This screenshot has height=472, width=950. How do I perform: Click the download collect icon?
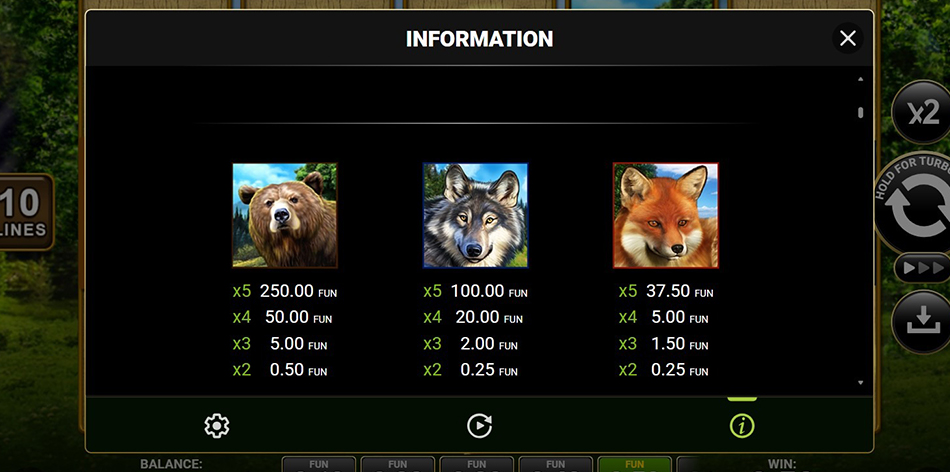coord(920,320)
